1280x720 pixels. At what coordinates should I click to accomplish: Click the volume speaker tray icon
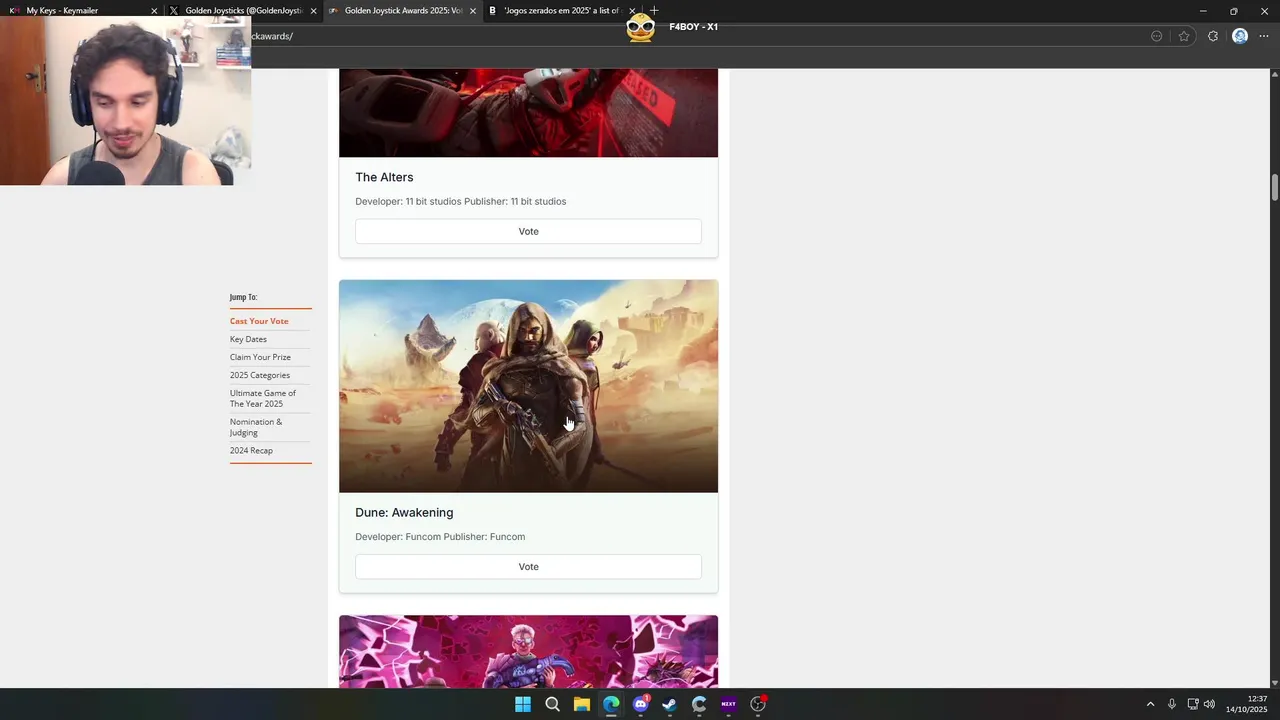(x=1209, y=704)
